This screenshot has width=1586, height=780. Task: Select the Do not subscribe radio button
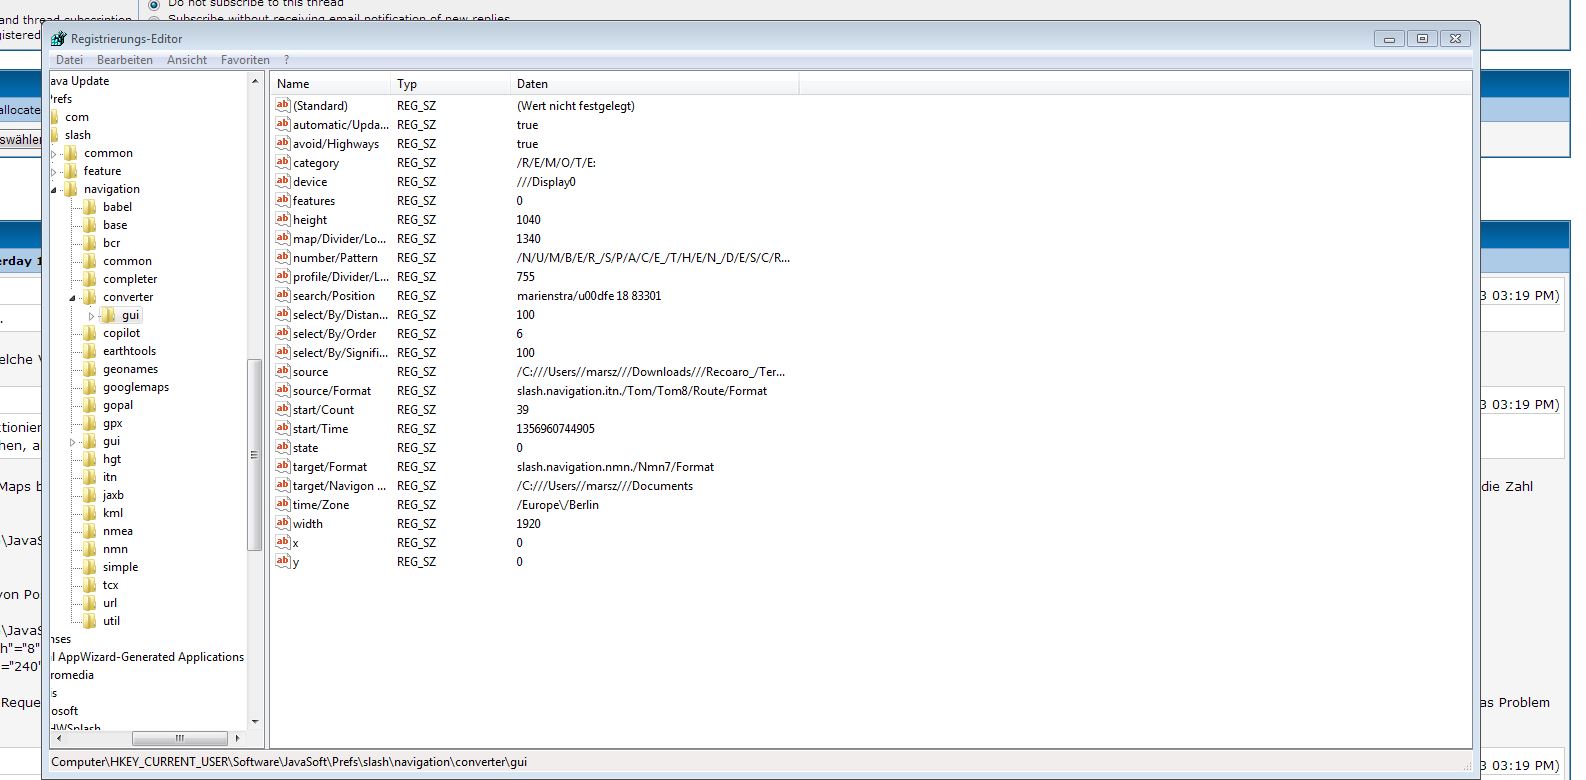click(x=154, y=5)
